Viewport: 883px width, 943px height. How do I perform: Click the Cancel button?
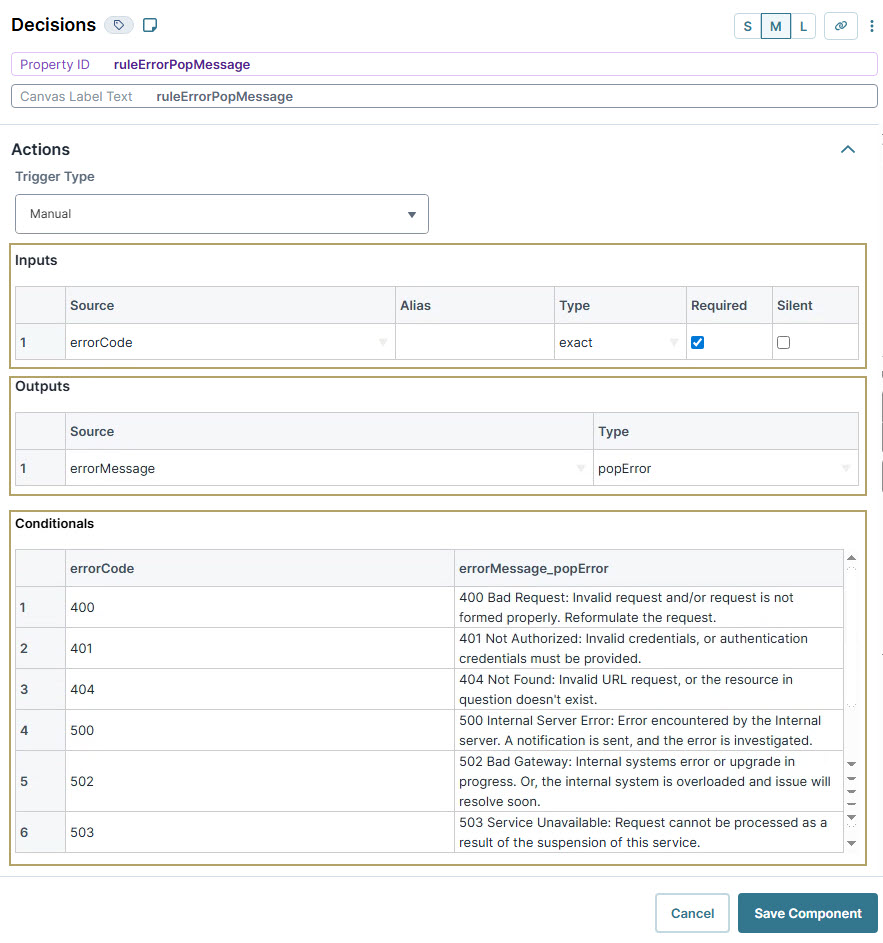692,913
